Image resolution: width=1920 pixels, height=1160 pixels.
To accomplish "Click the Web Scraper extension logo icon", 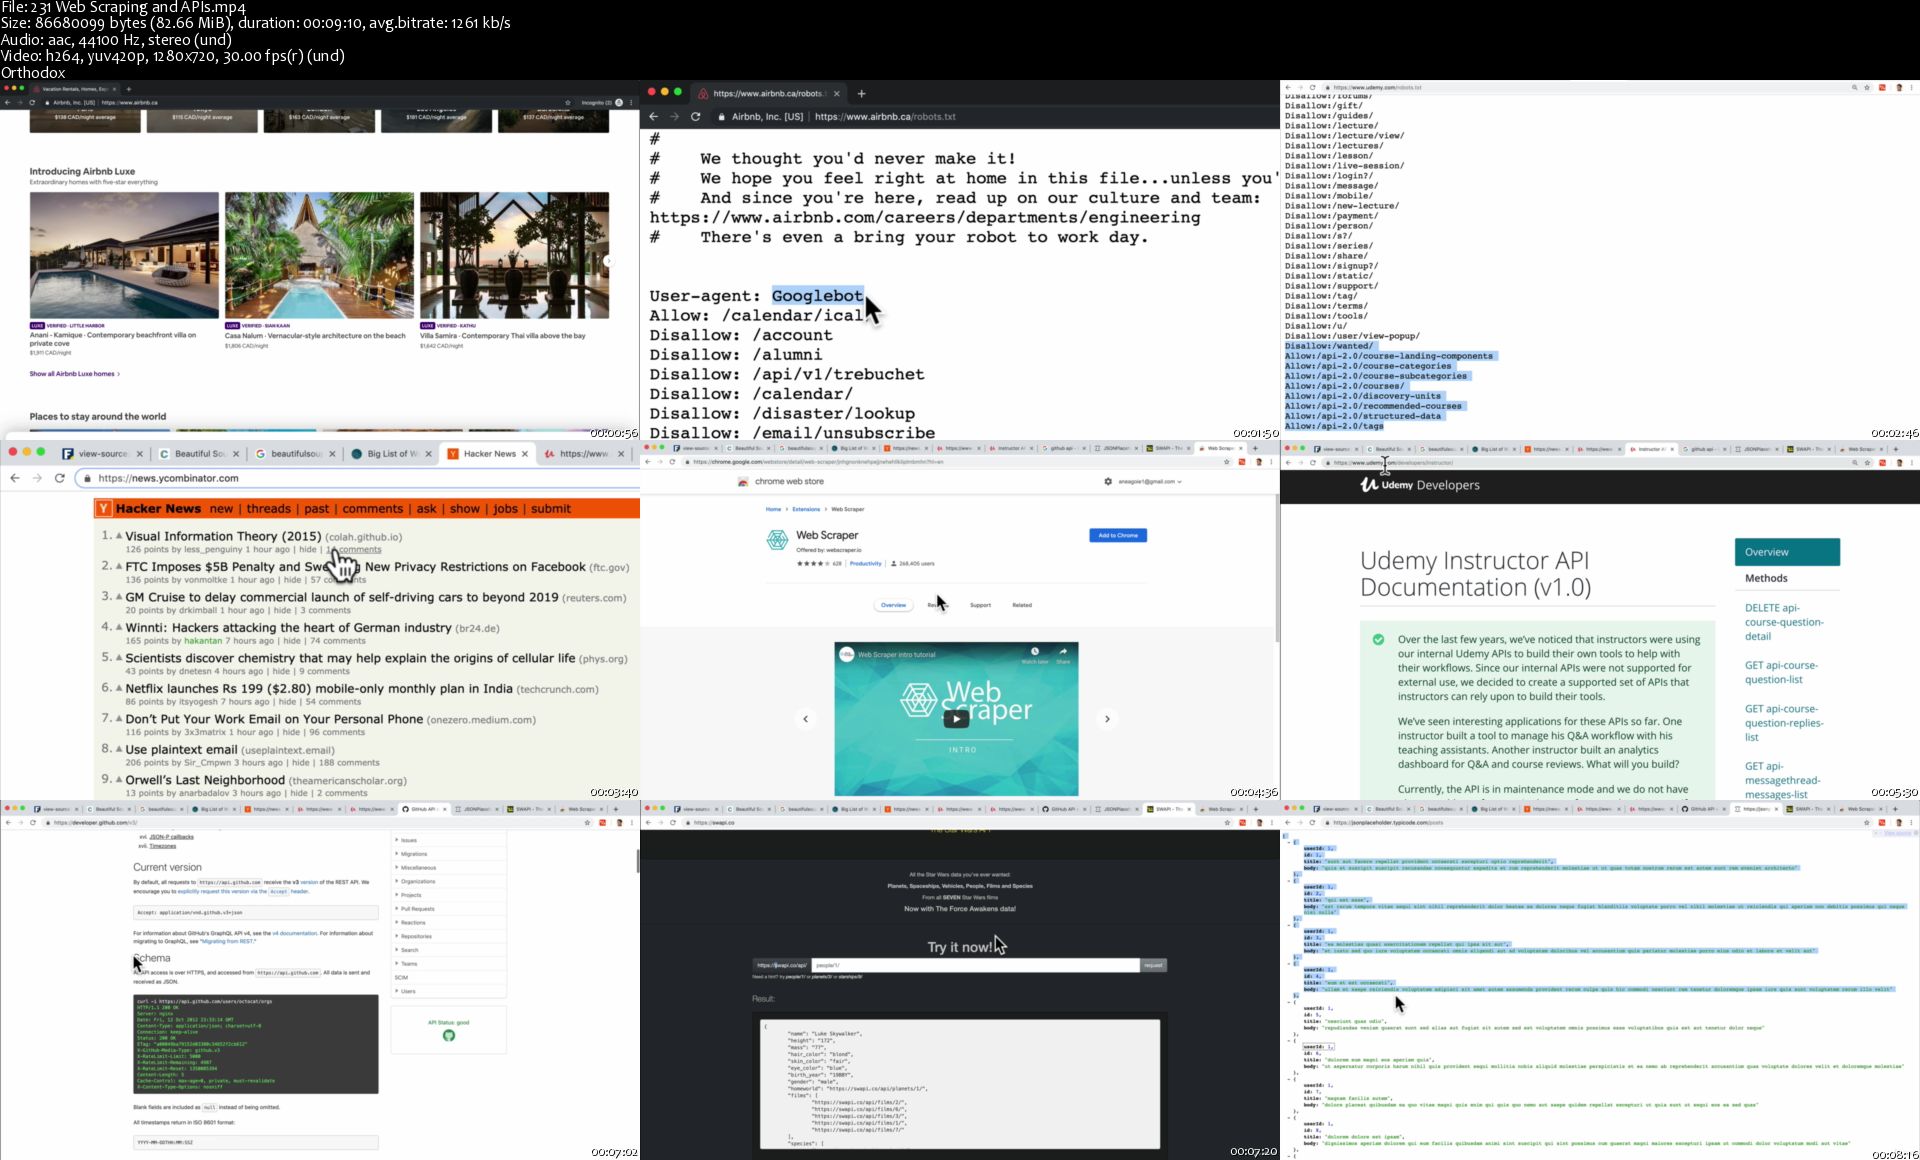I will [777, 540].
